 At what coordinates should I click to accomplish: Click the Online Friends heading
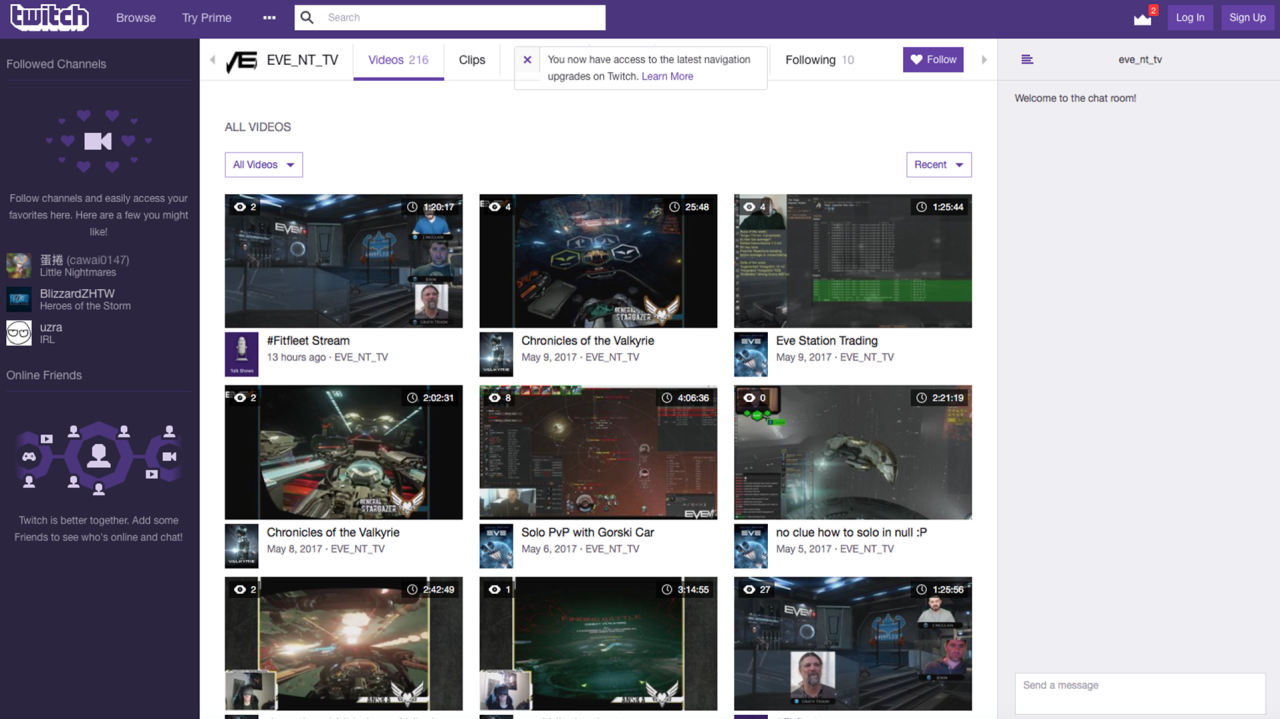[x=44, y=375]
